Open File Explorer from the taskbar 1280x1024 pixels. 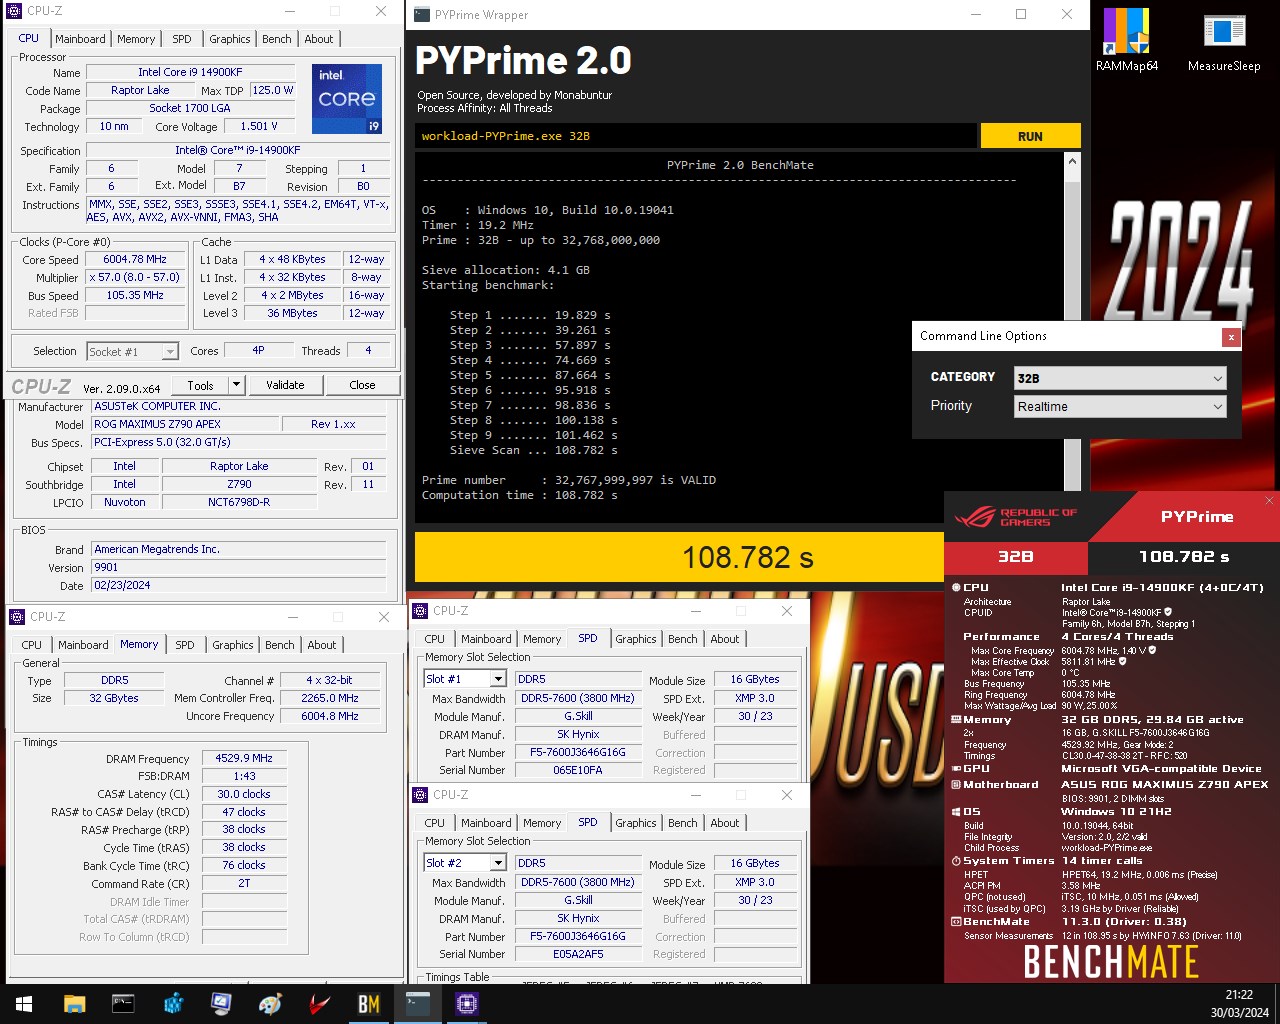click(x=74, y=1004)
